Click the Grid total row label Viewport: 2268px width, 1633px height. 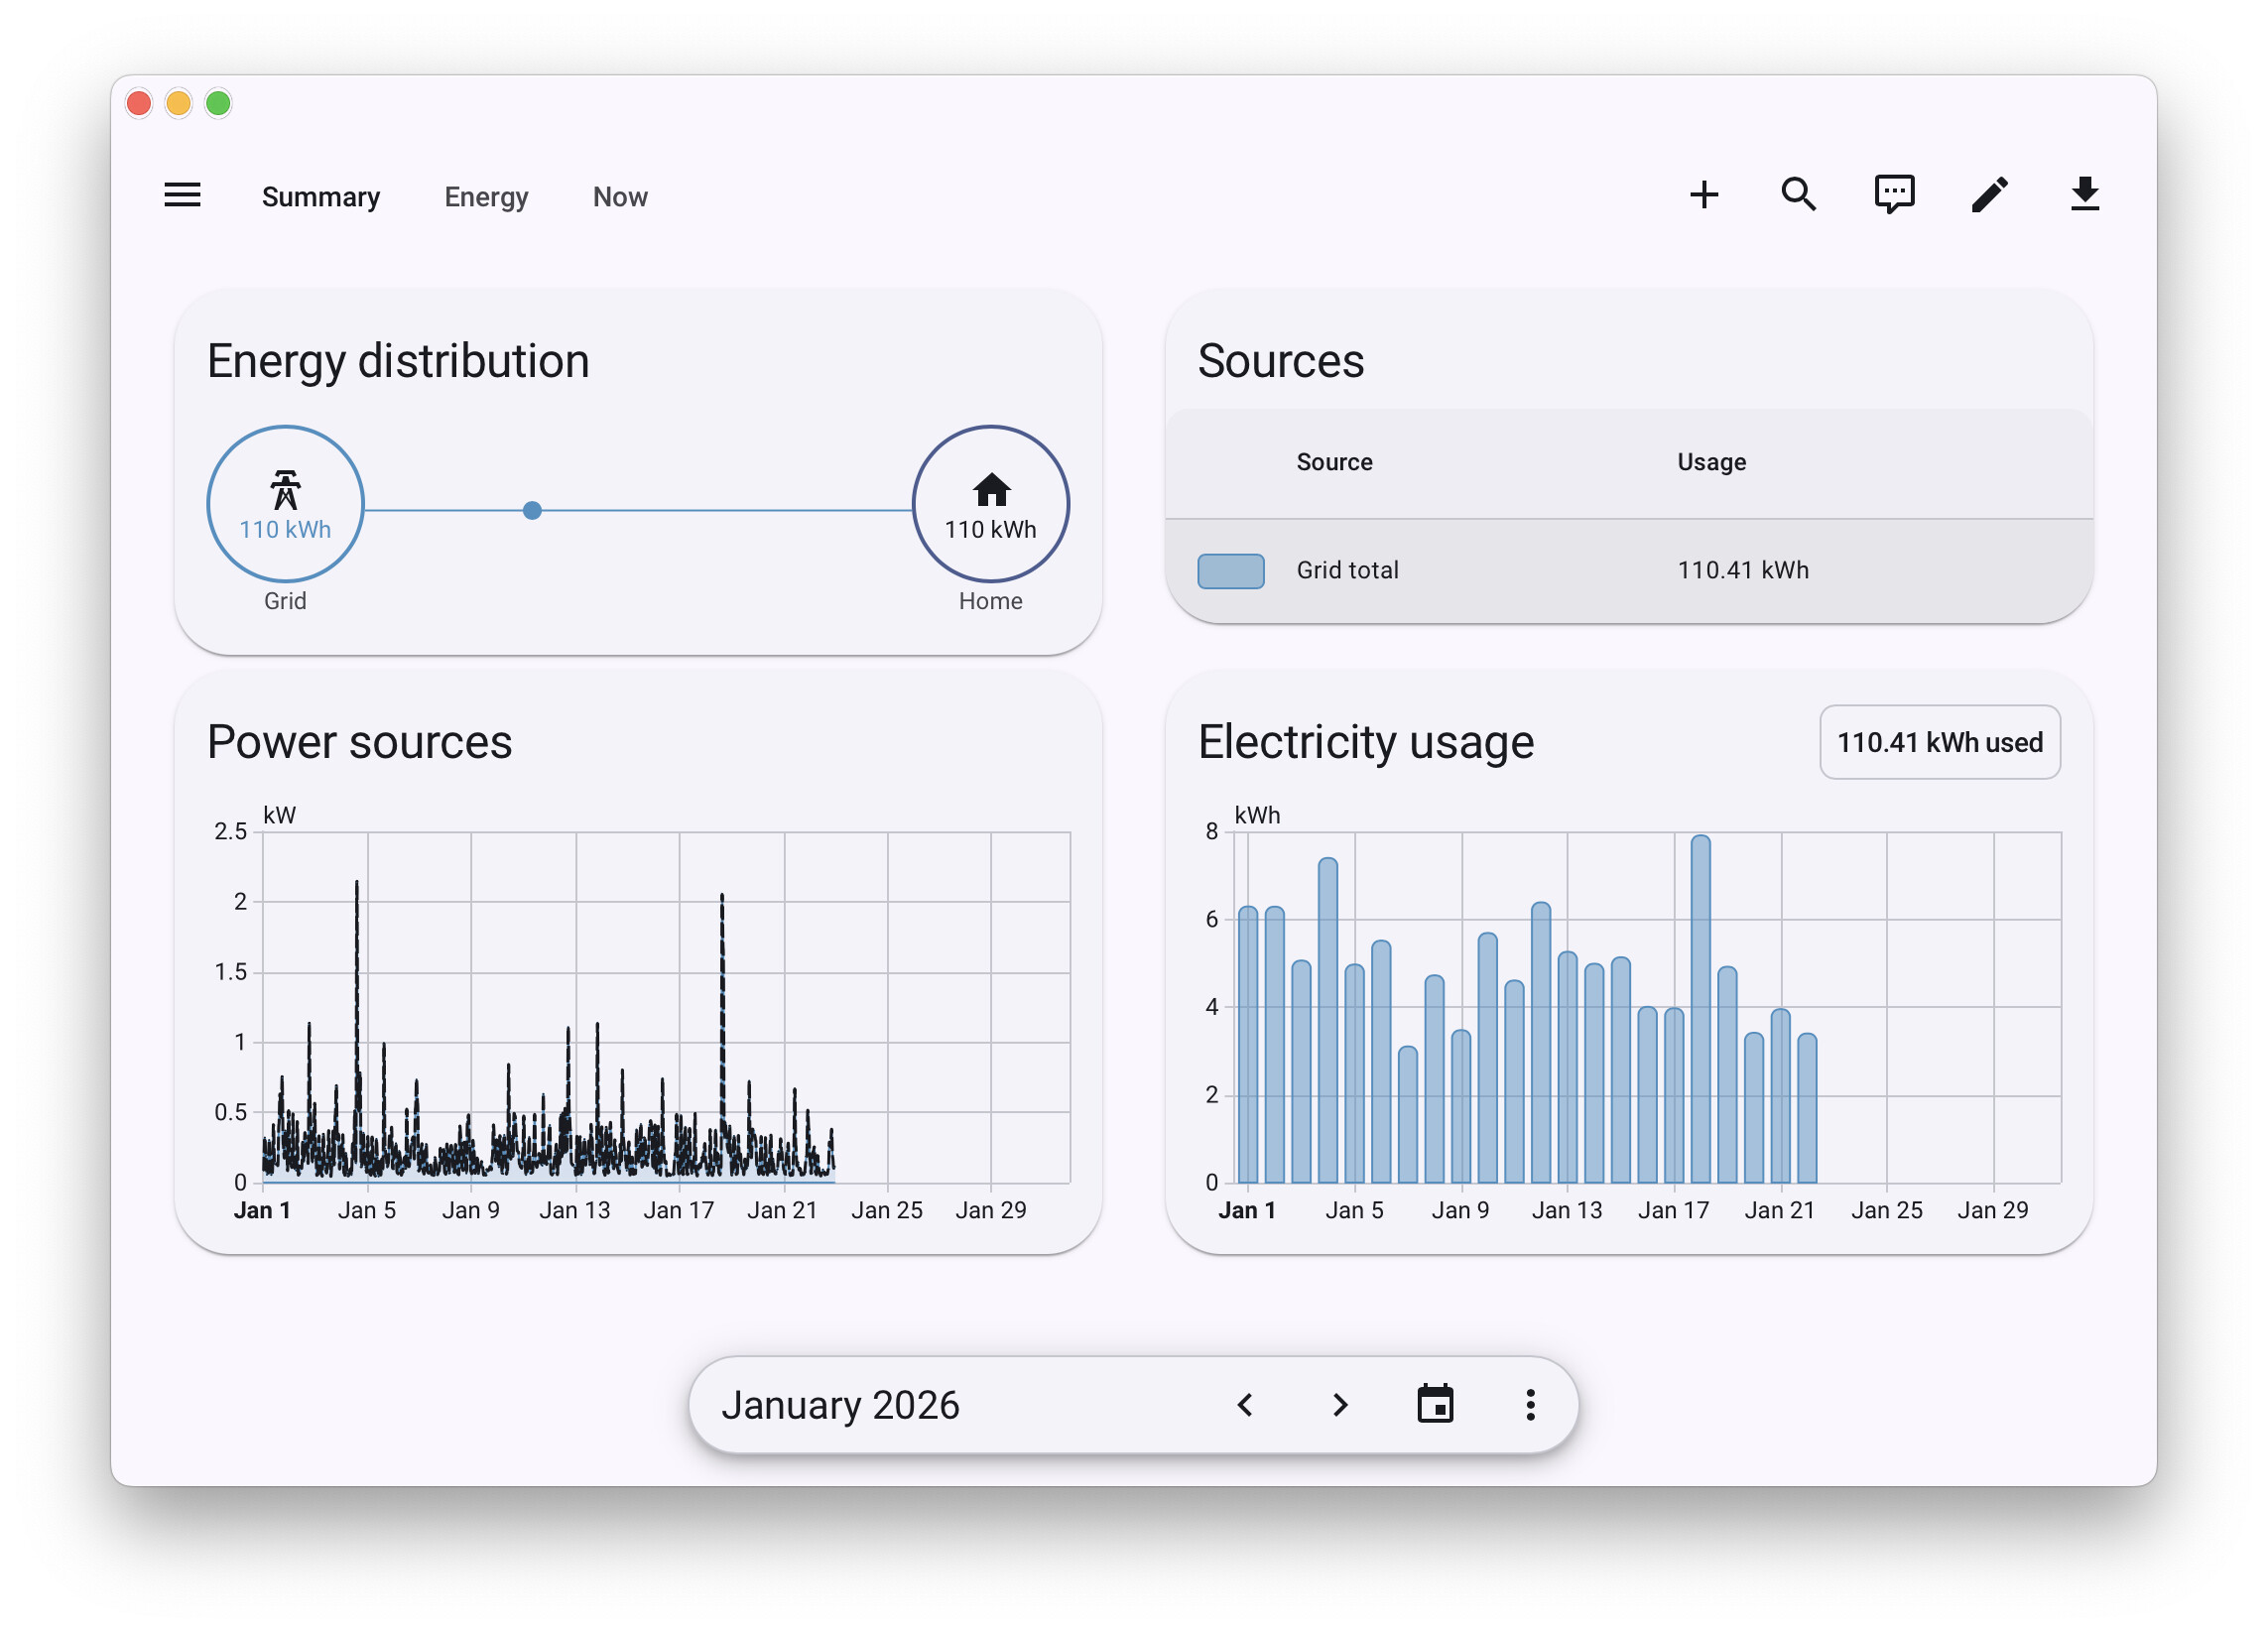click(1347, 570)
